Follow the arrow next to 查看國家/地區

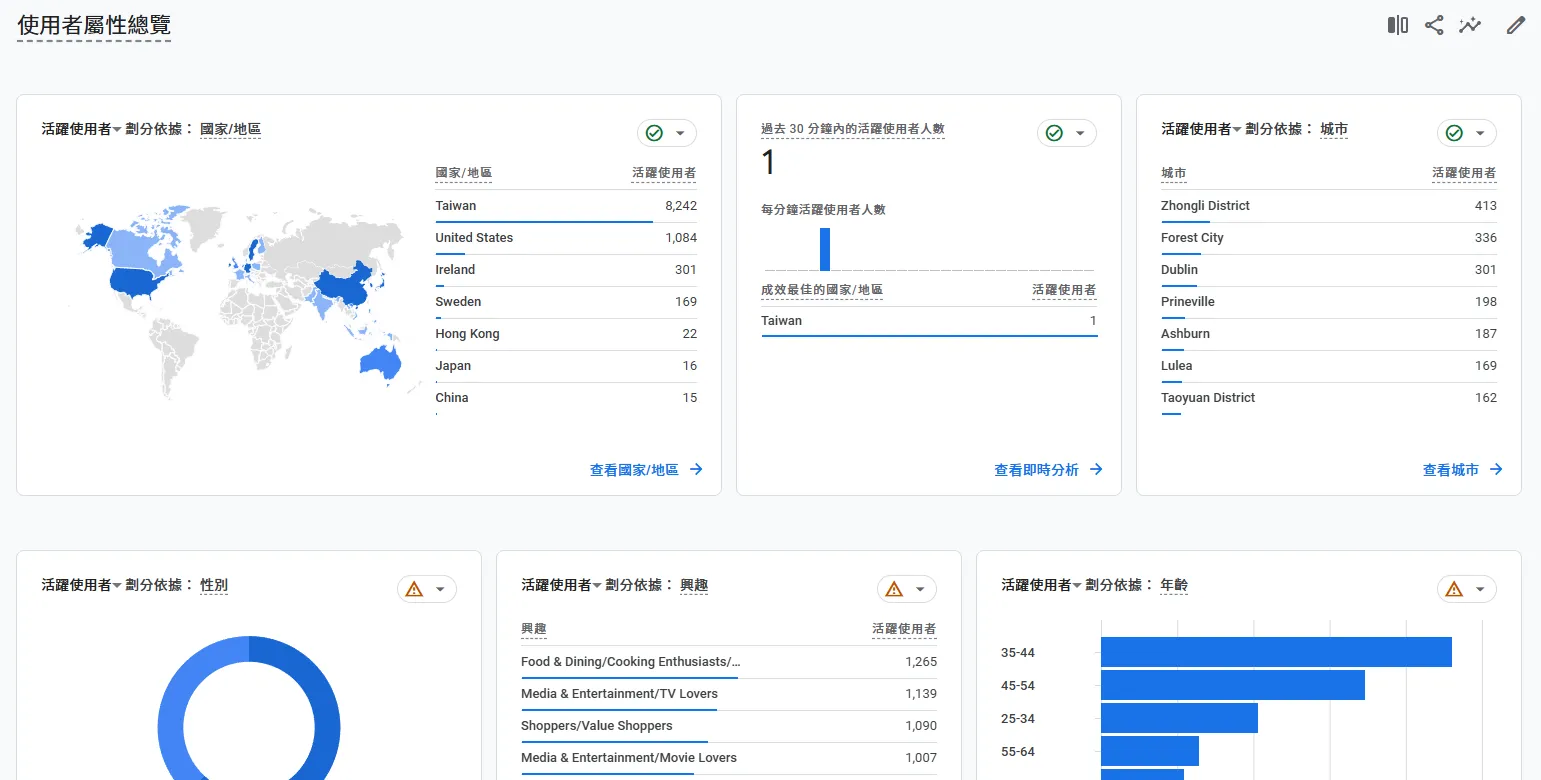click(x=696, y=469)
